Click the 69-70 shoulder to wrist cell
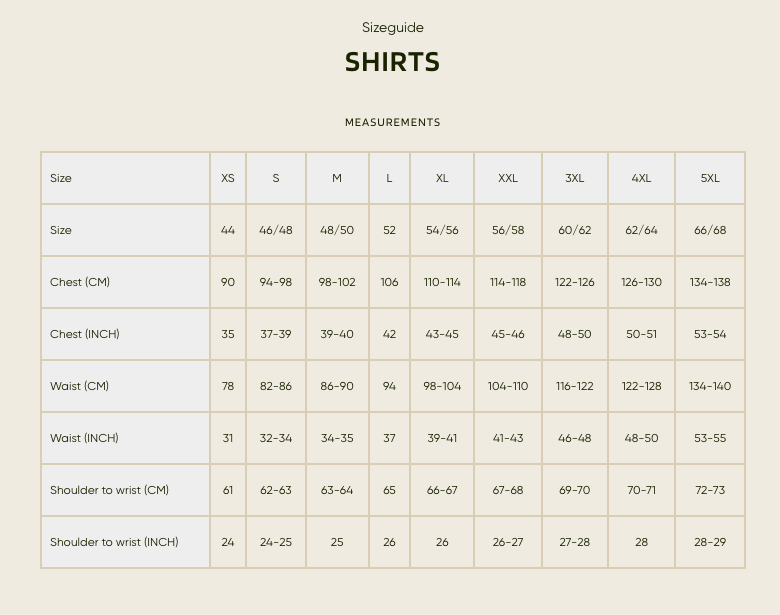Image resolution: width=780 pixels, height=615 pixels. click(575, 491)
